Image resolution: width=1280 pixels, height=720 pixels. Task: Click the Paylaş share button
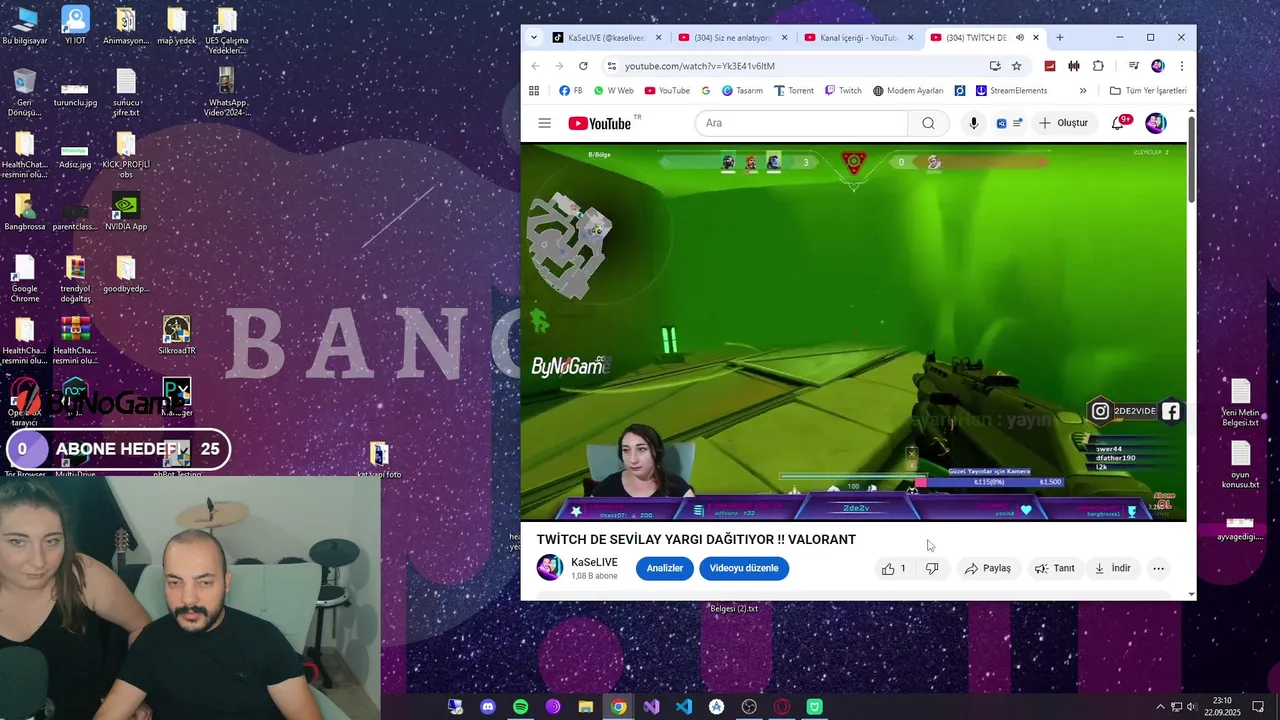point(988,568)
